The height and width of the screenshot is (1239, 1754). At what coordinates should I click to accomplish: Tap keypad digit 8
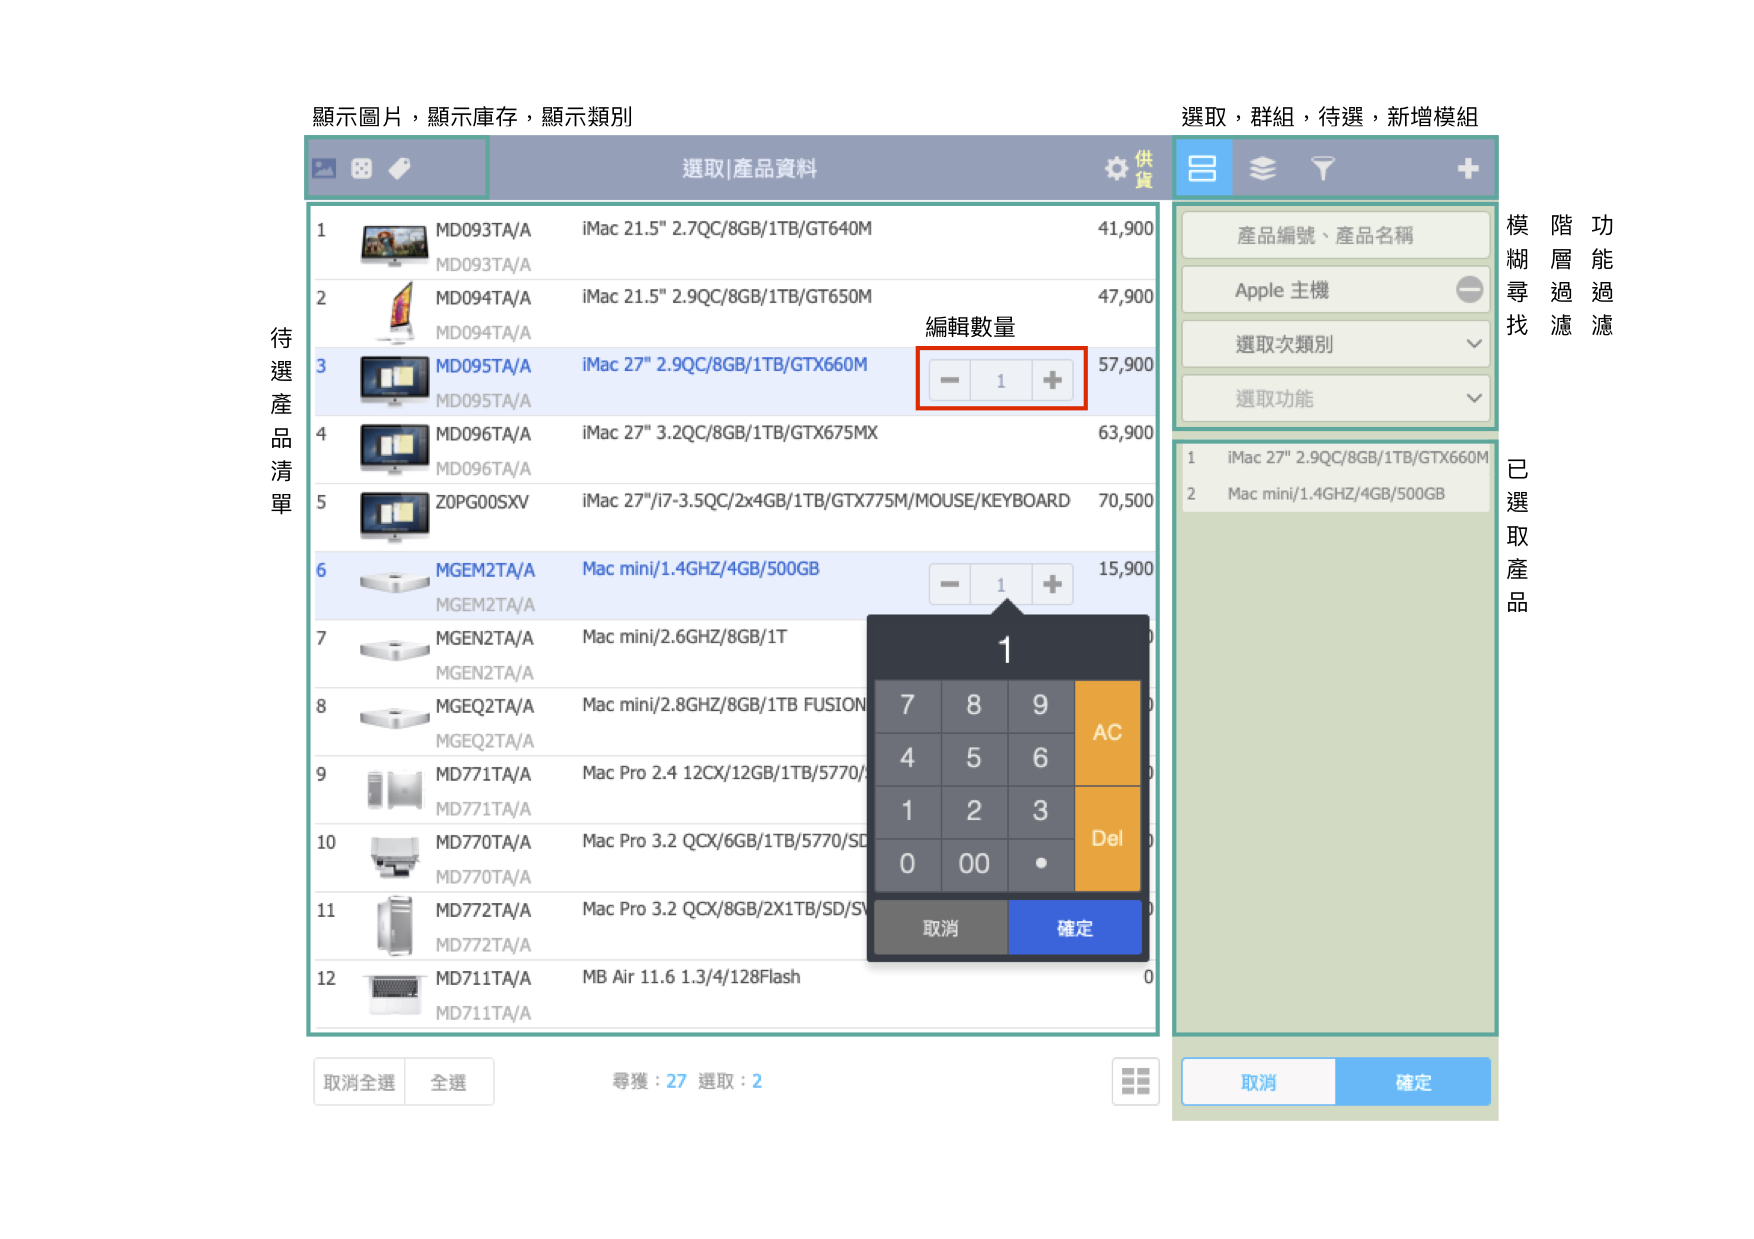coord(974,706)
